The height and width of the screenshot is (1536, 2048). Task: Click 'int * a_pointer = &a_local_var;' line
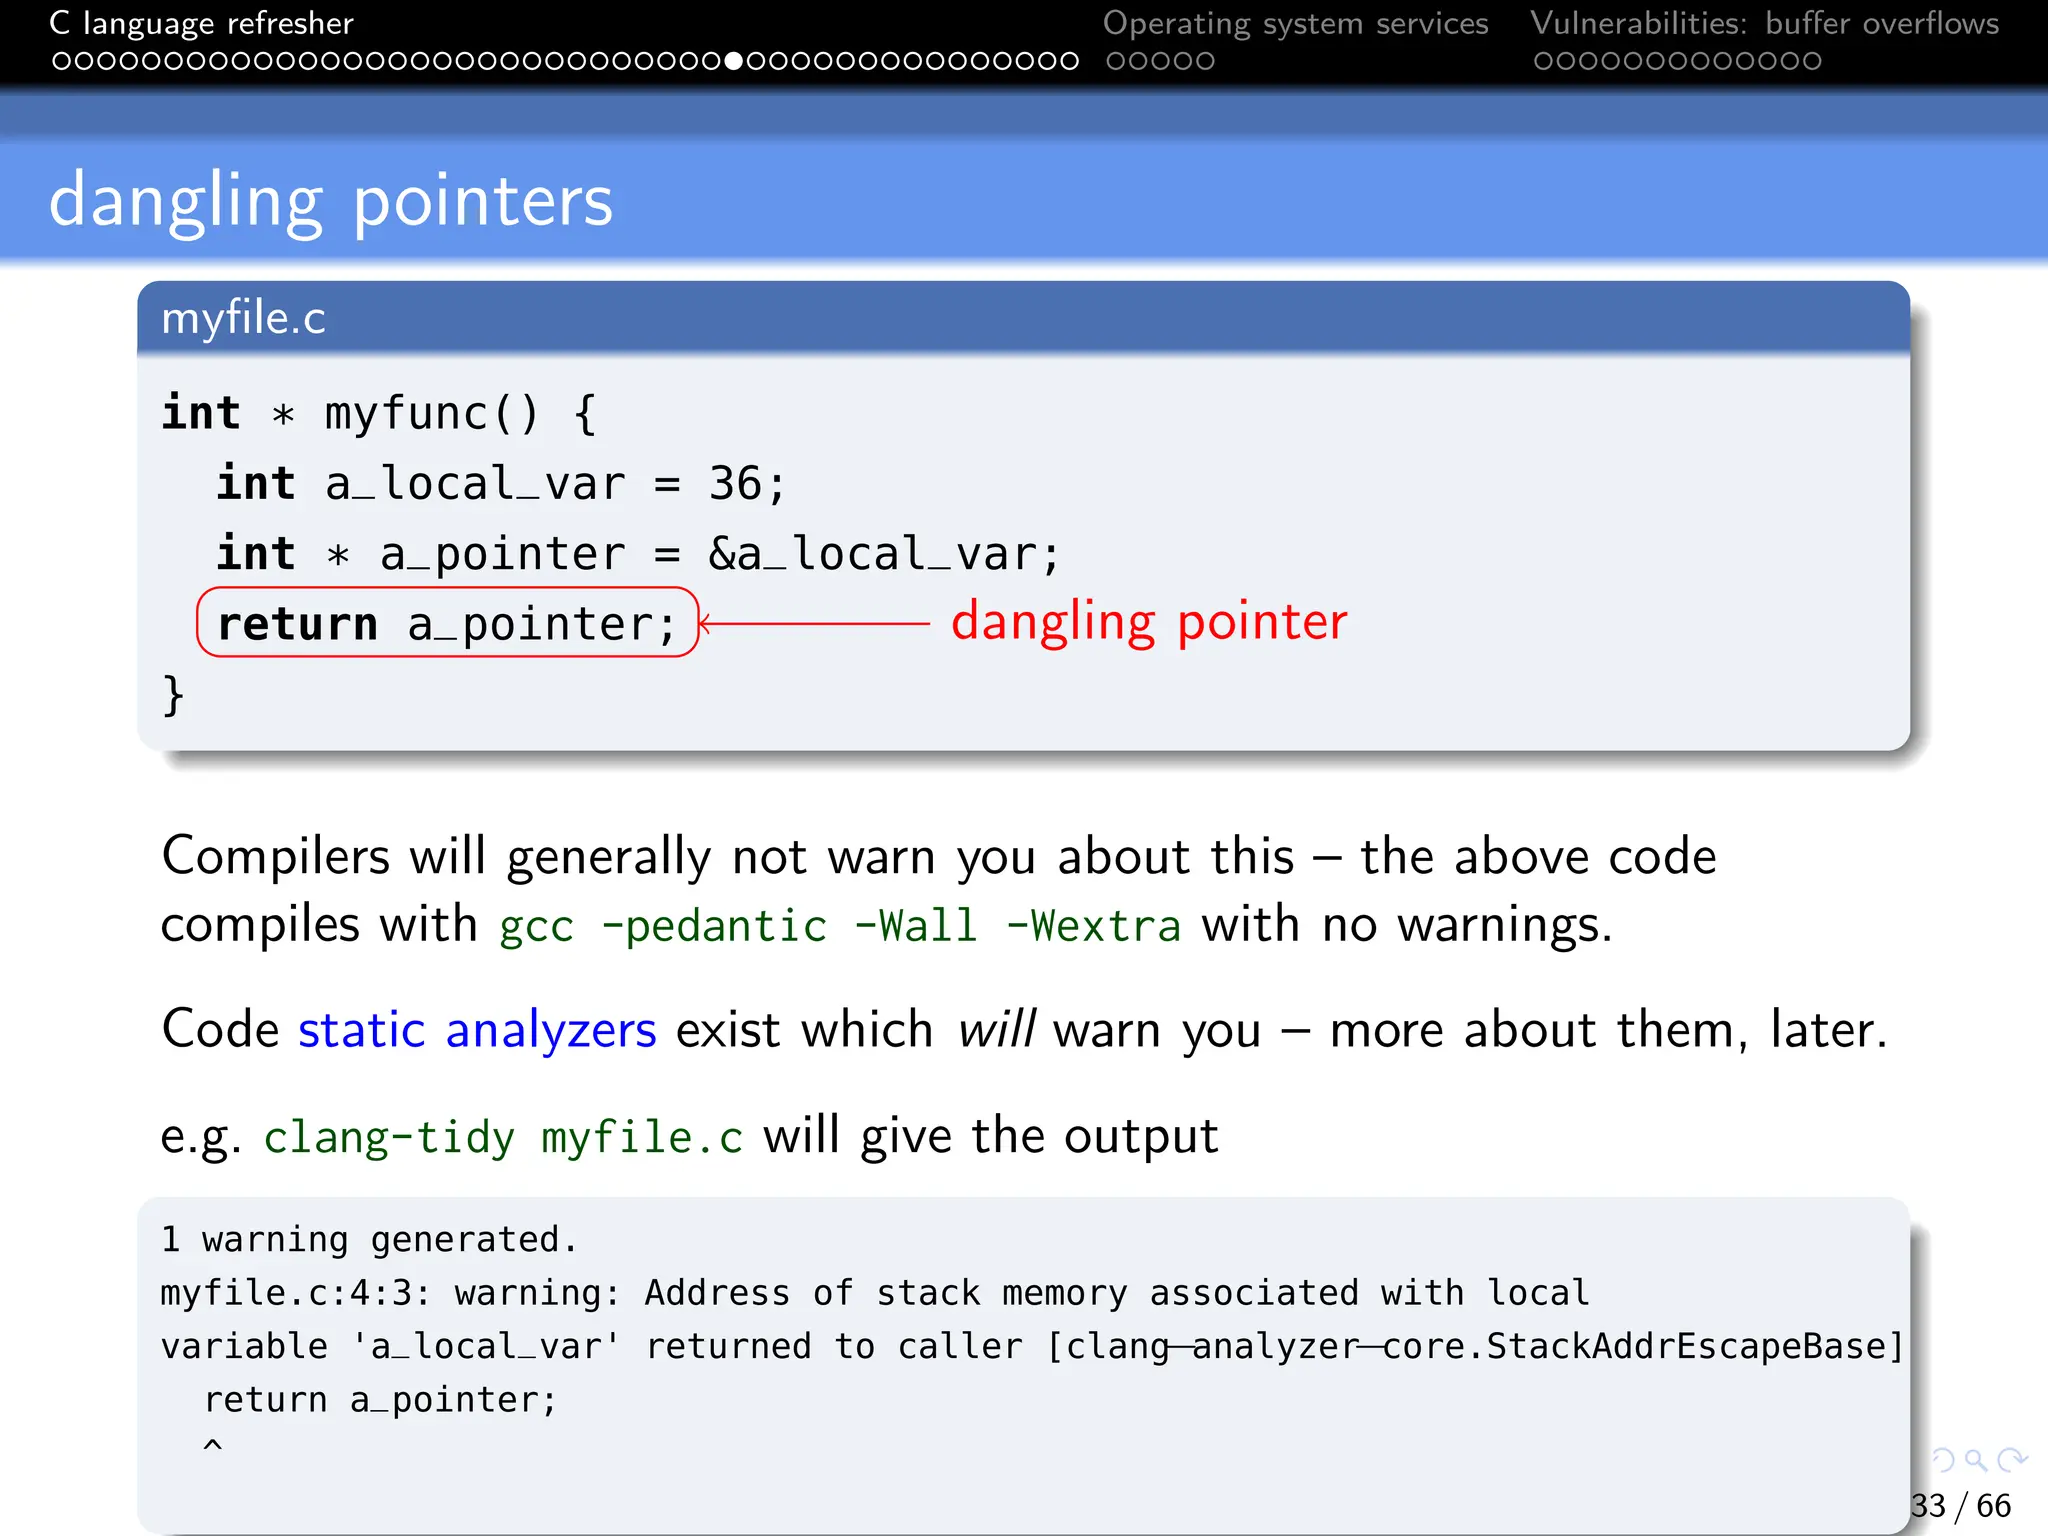(638, 554)
